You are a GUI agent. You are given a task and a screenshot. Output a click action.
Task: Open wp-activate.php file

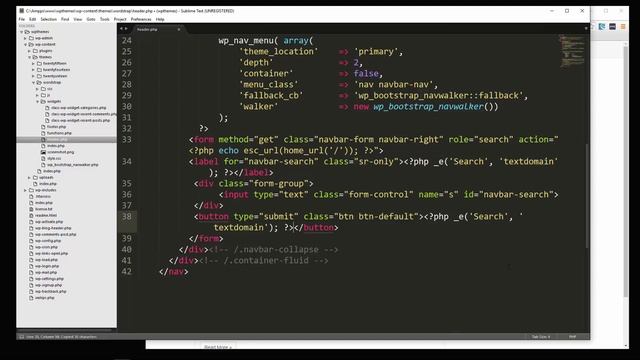pos(49,222)
